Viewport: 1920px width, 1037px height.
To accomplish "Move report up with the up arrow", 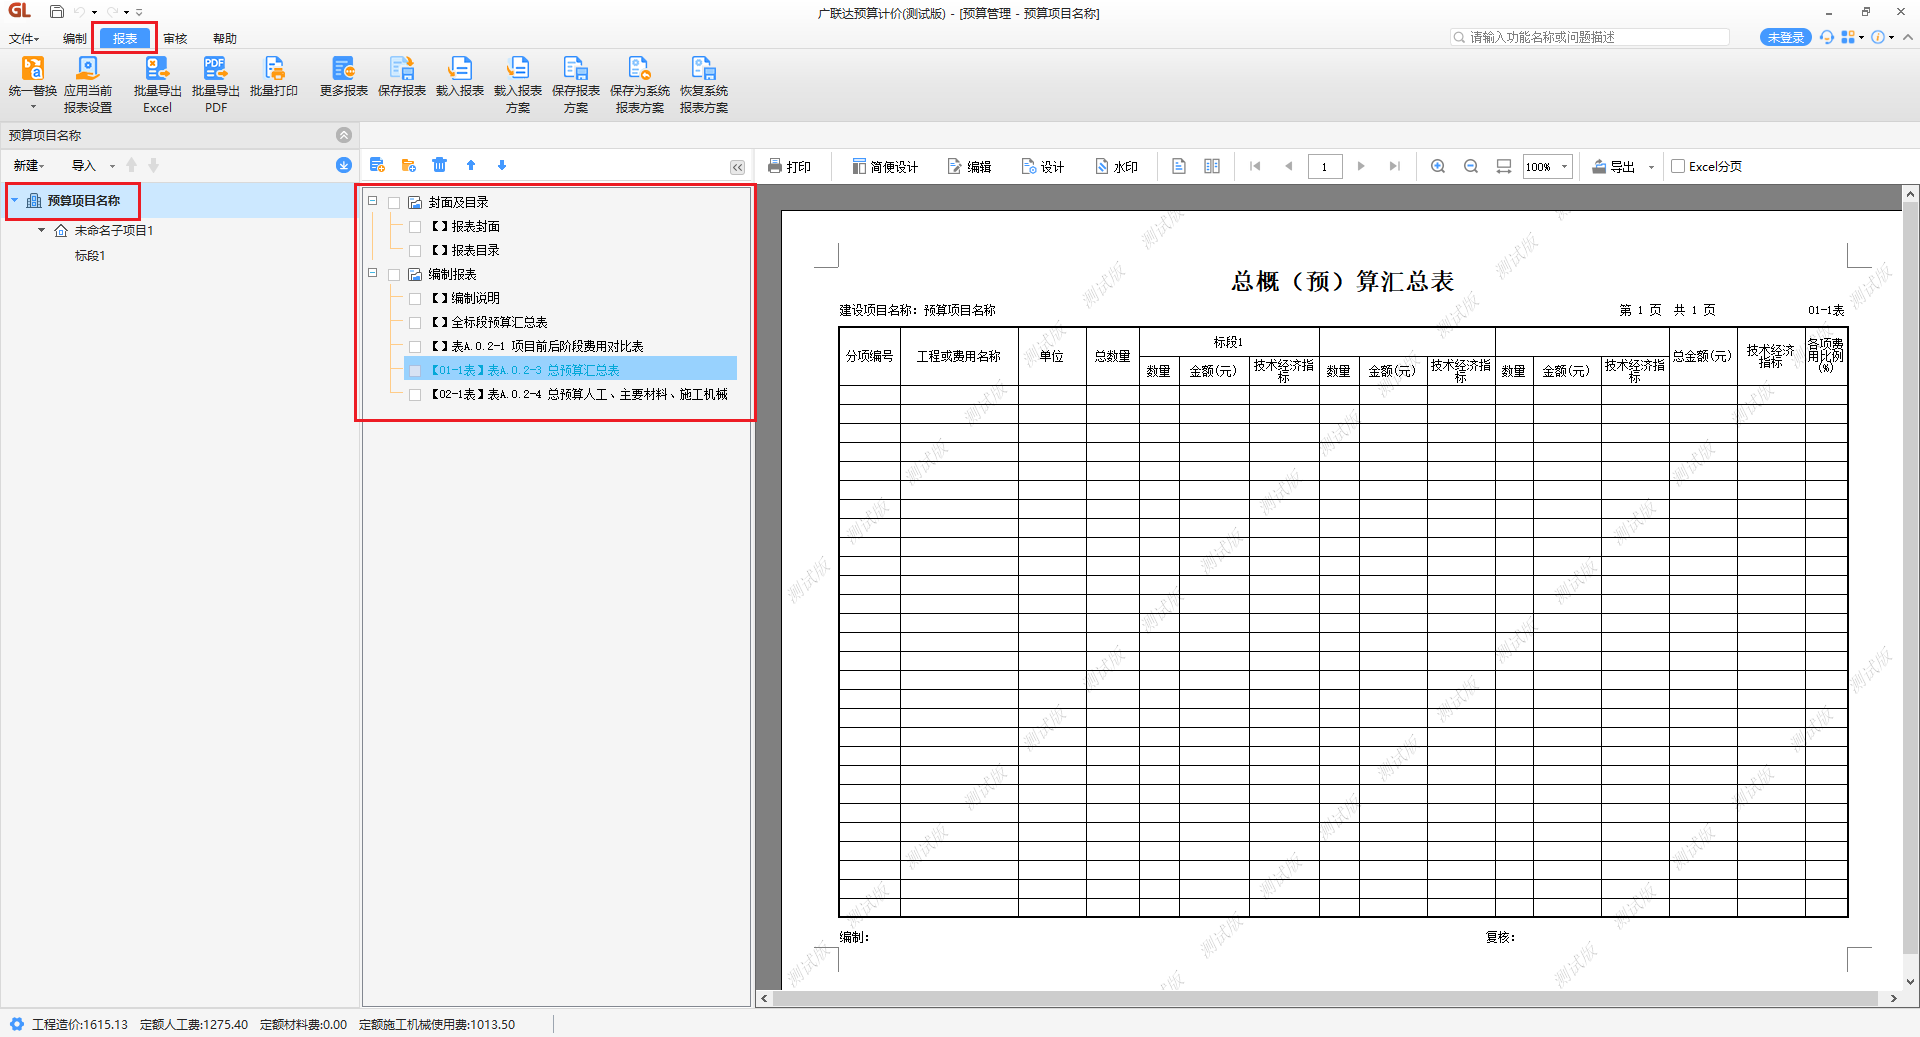I will click(x=471, y=165).
